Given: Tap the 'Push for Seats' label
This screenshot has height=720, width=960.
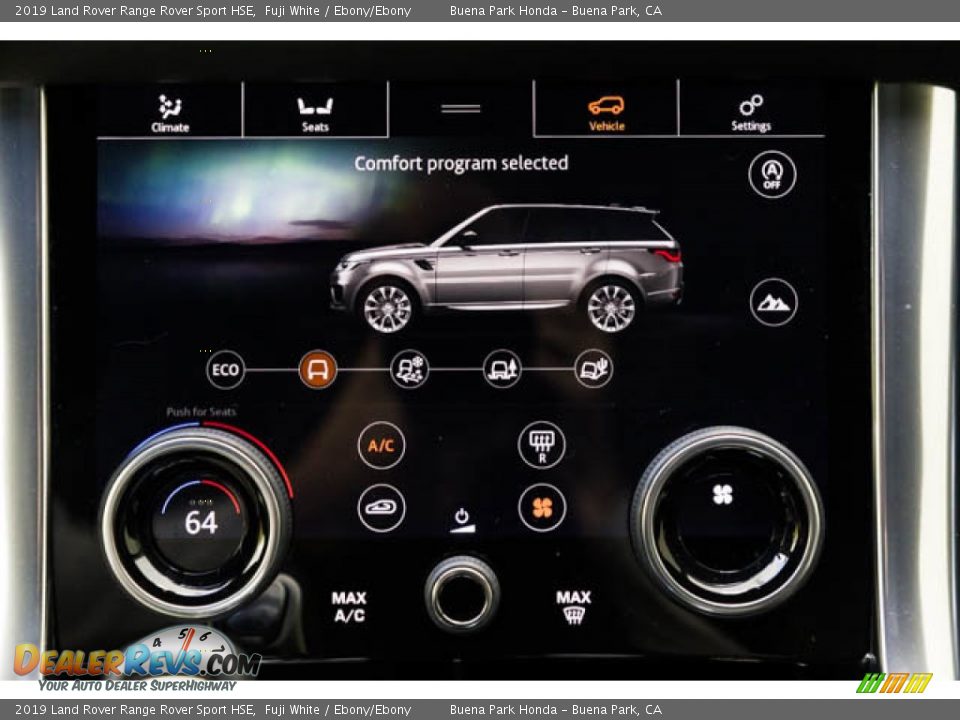Looking at the screenshot, I should pos(201,412).
